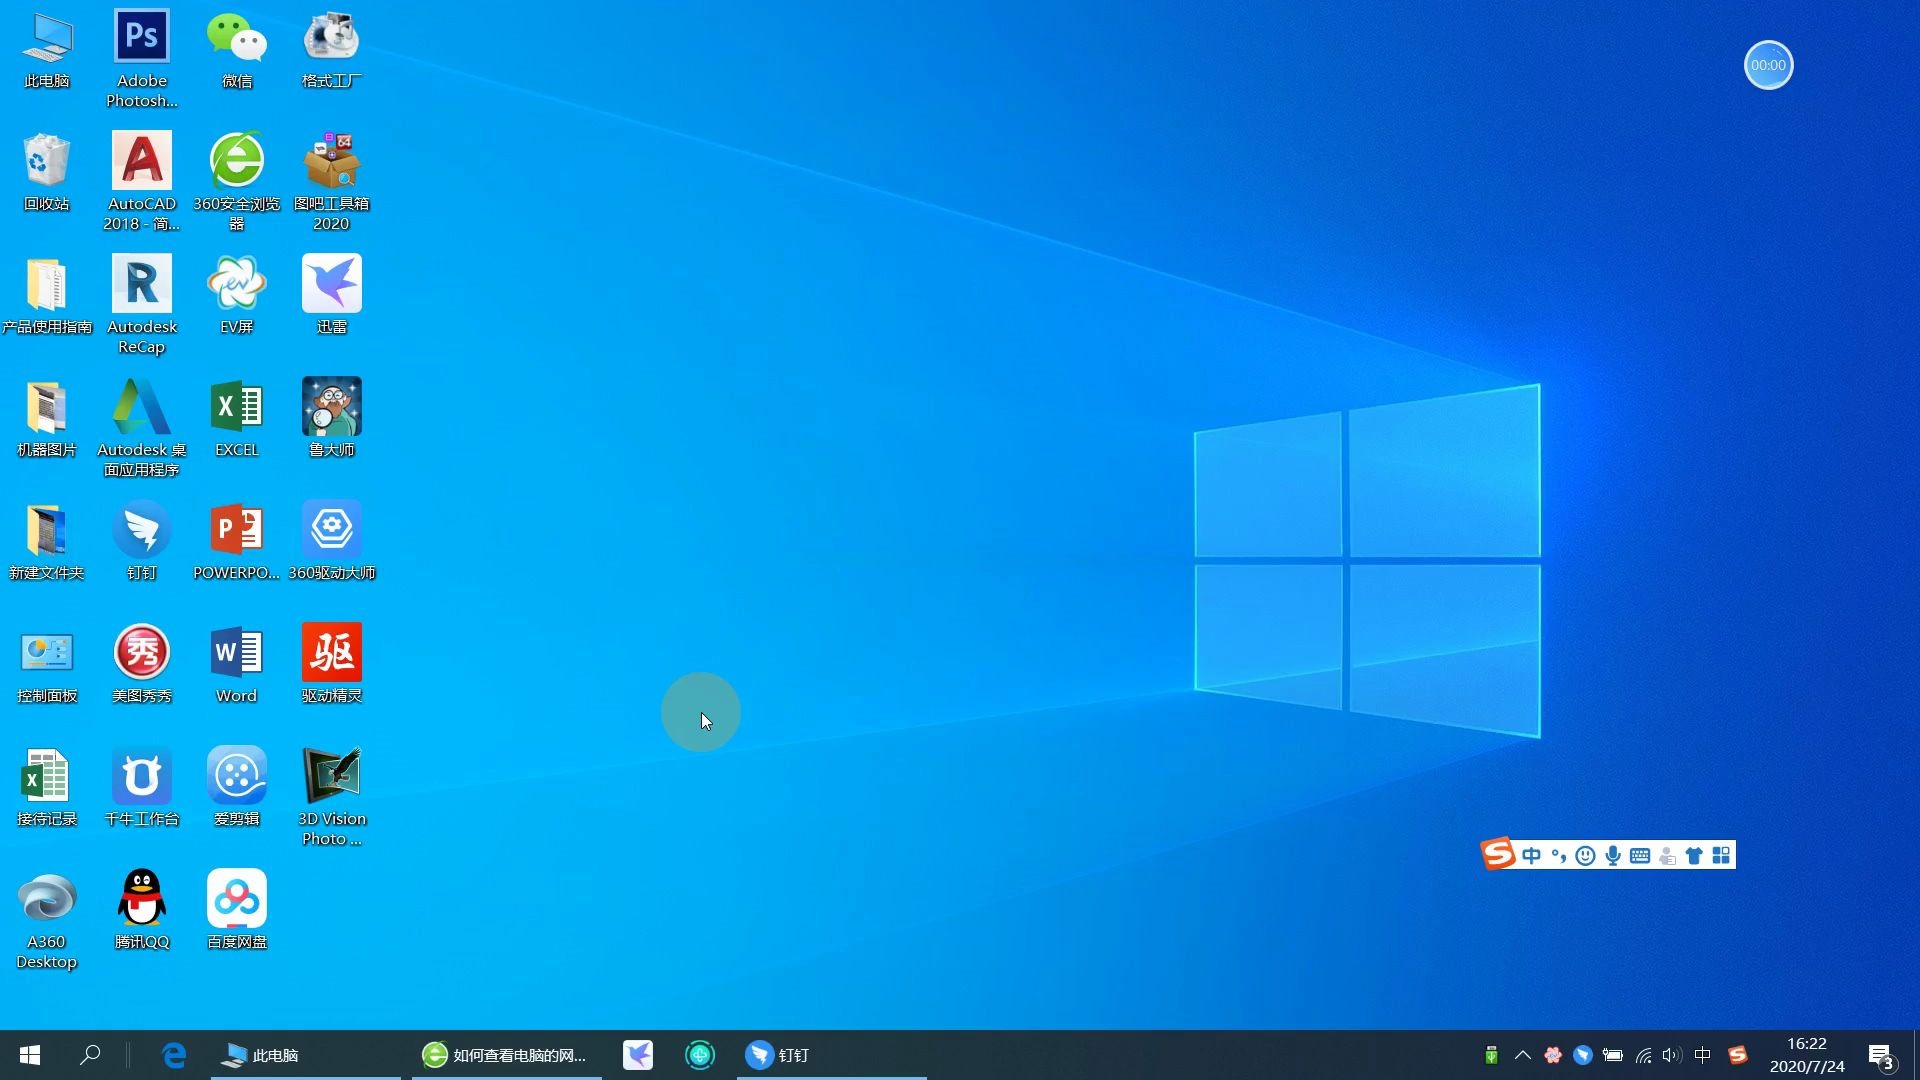The width and height of the screenshot is (1920, 1080).
Task: Click the floating 00:00 timer circle
Action: tap(1768, 65)
